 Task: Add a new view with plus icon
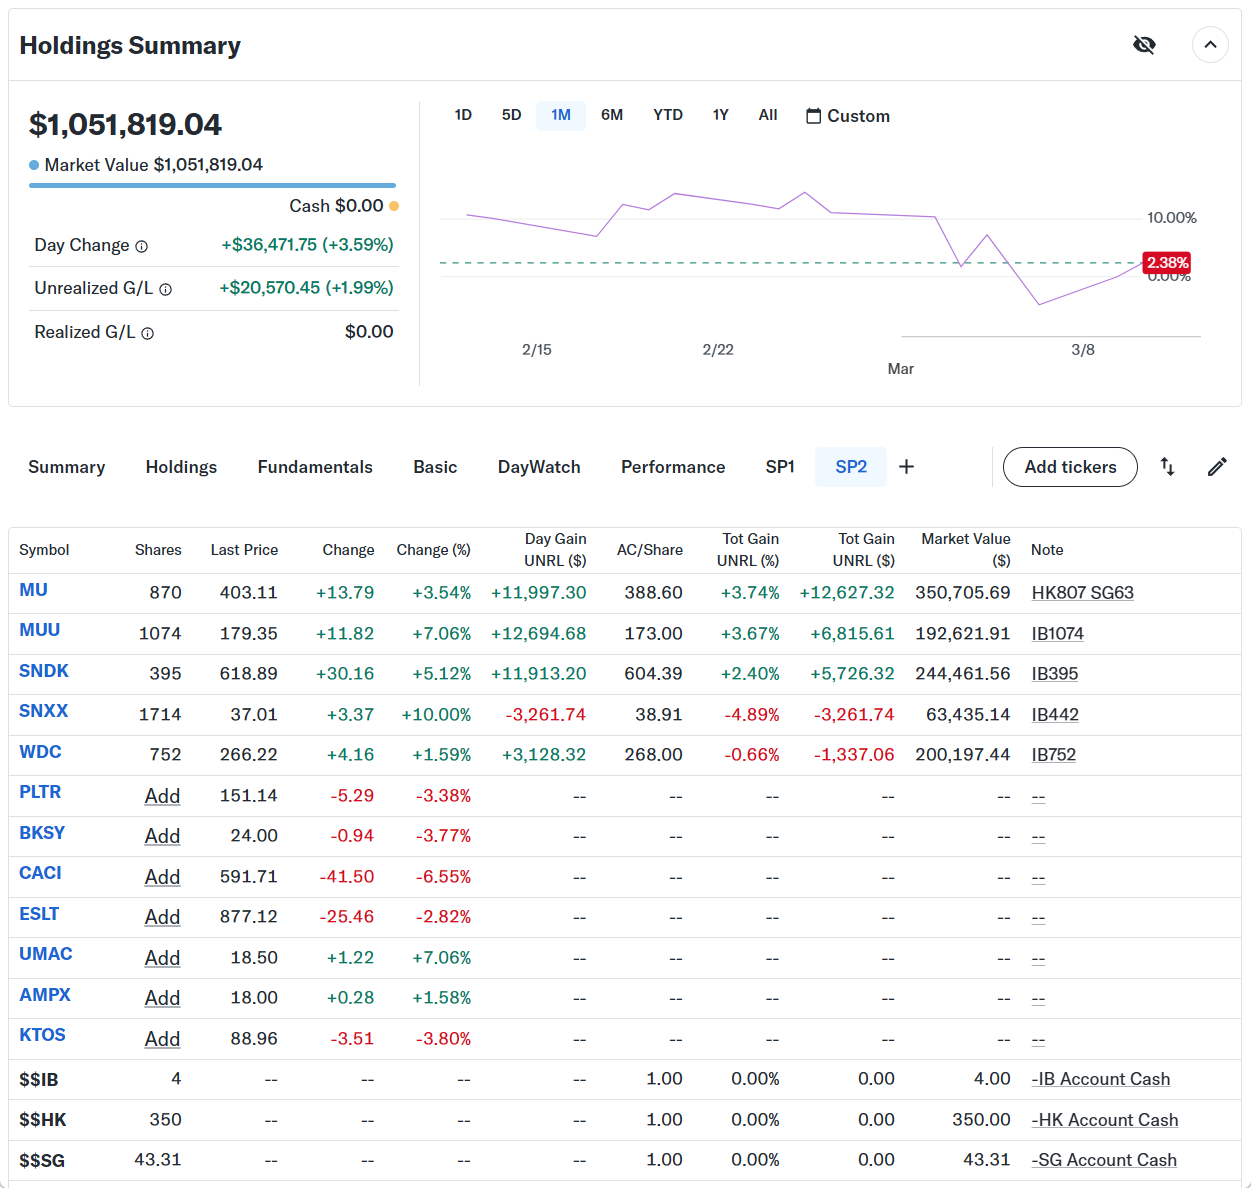click(x=906, y=467)
